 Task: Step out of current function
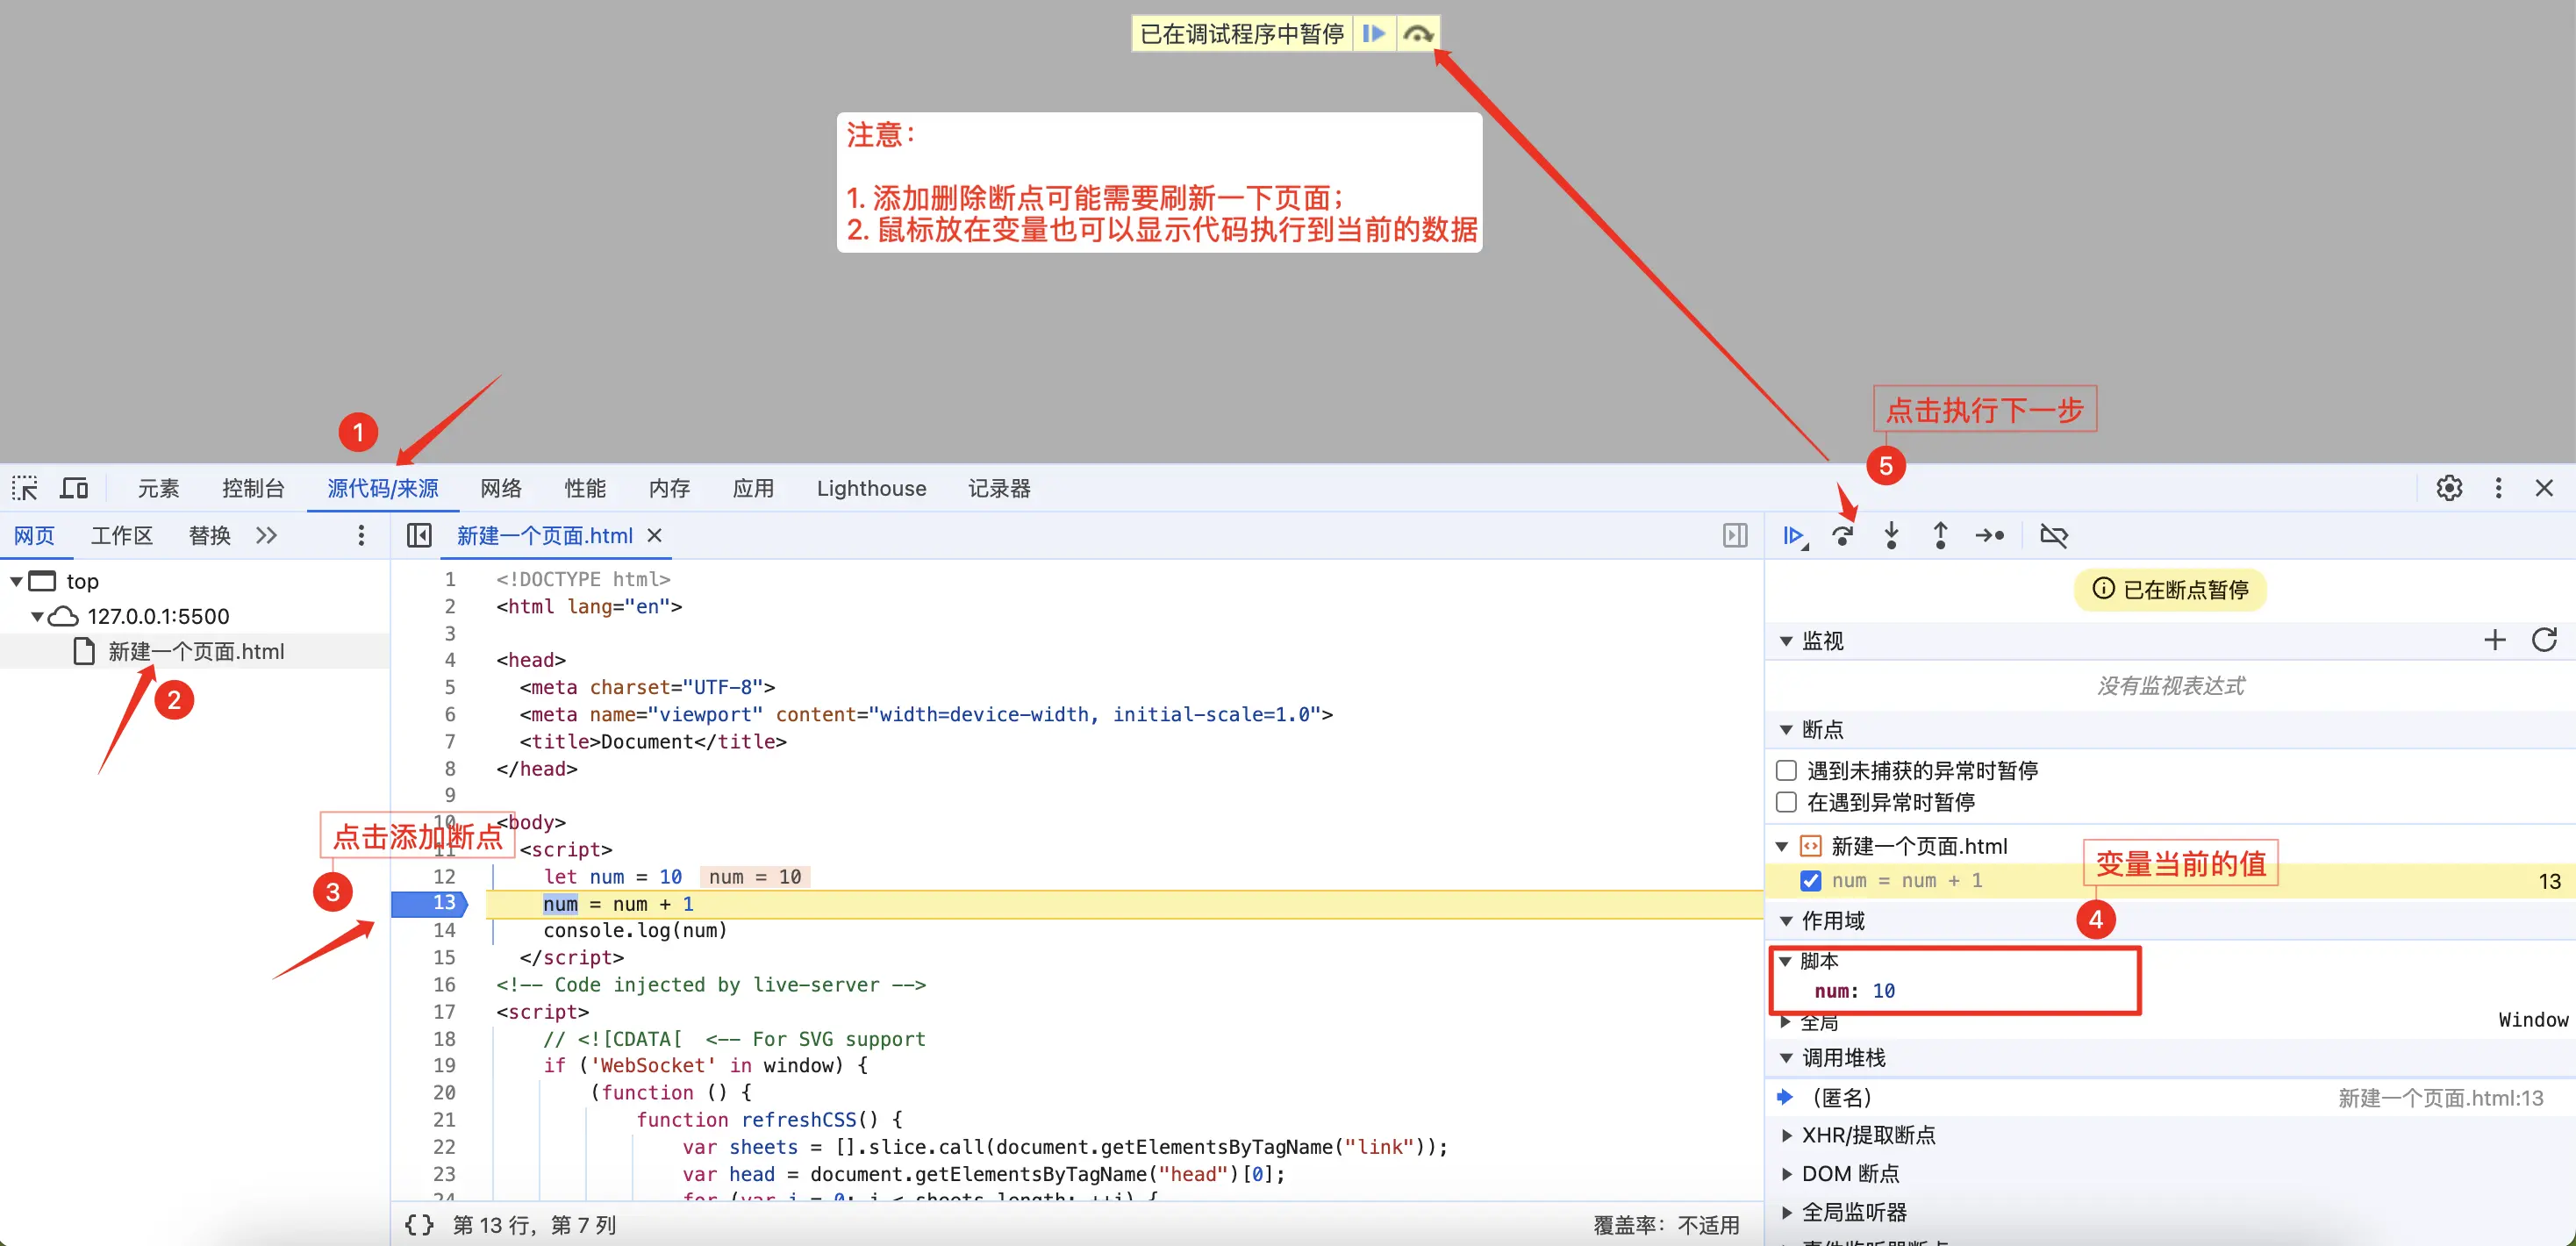(x=1940, y=536)
